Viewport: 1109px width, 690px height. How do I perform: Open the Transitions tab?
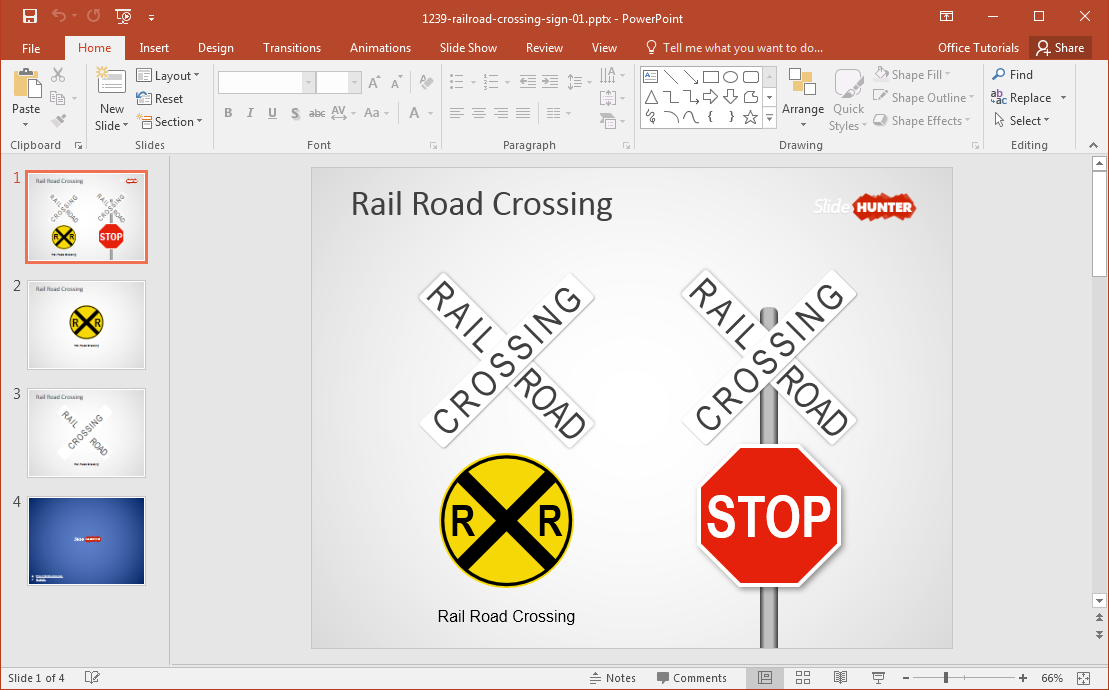click(x=291, y=47)
